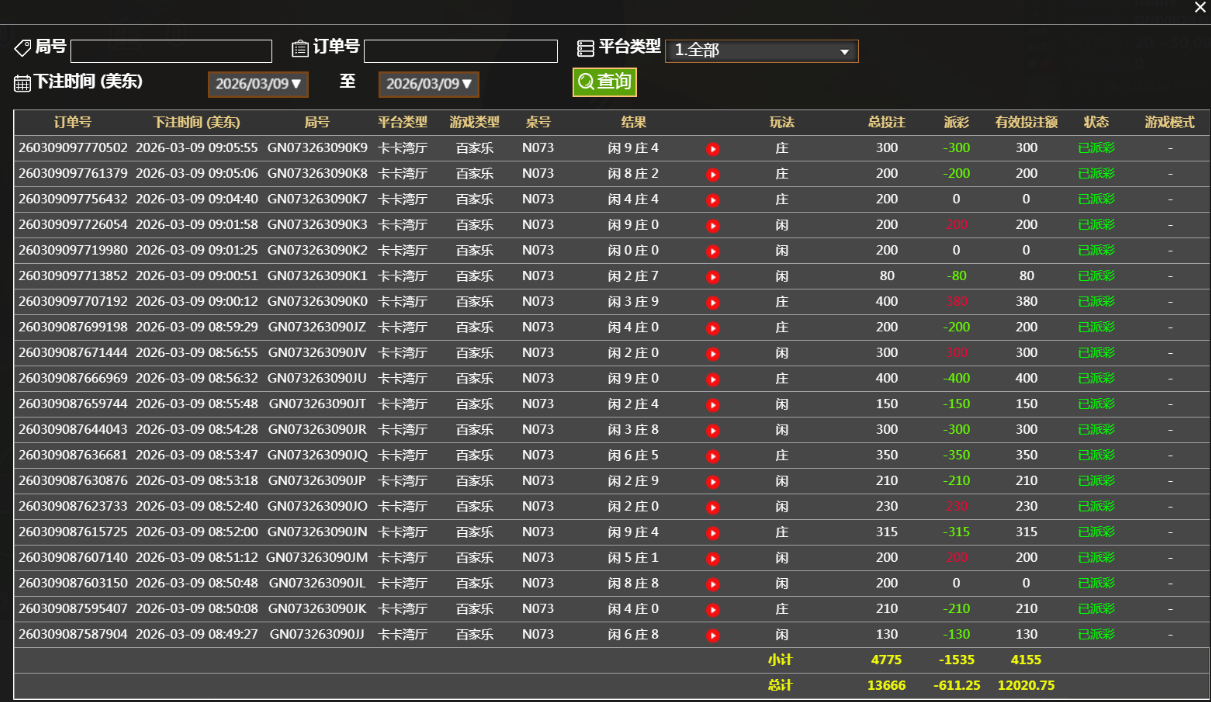Click the 派彩 column header
The image size is (1211, 702).
click(x=956, y=123)
